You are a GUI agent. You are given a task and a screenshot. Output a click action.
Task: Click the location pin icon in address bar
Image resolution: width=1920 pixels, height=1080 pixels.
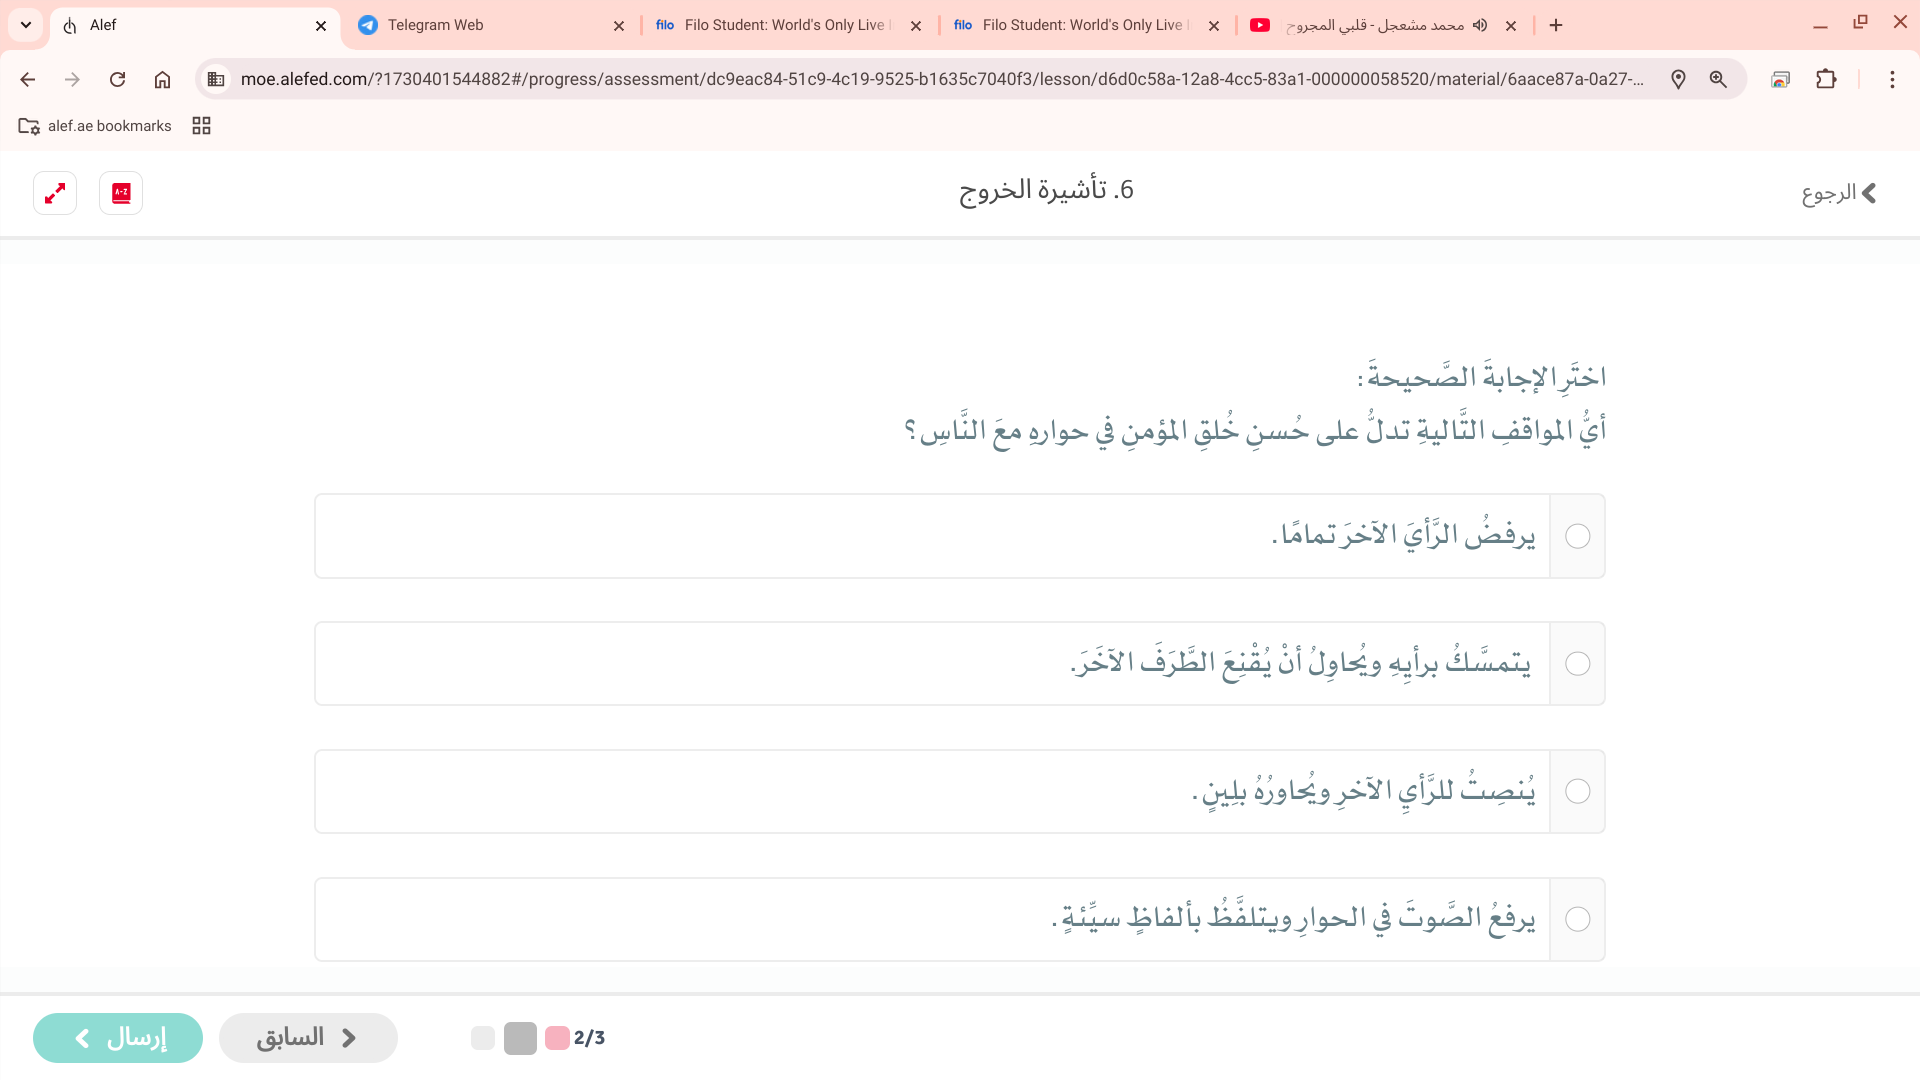coord(1678,79)
